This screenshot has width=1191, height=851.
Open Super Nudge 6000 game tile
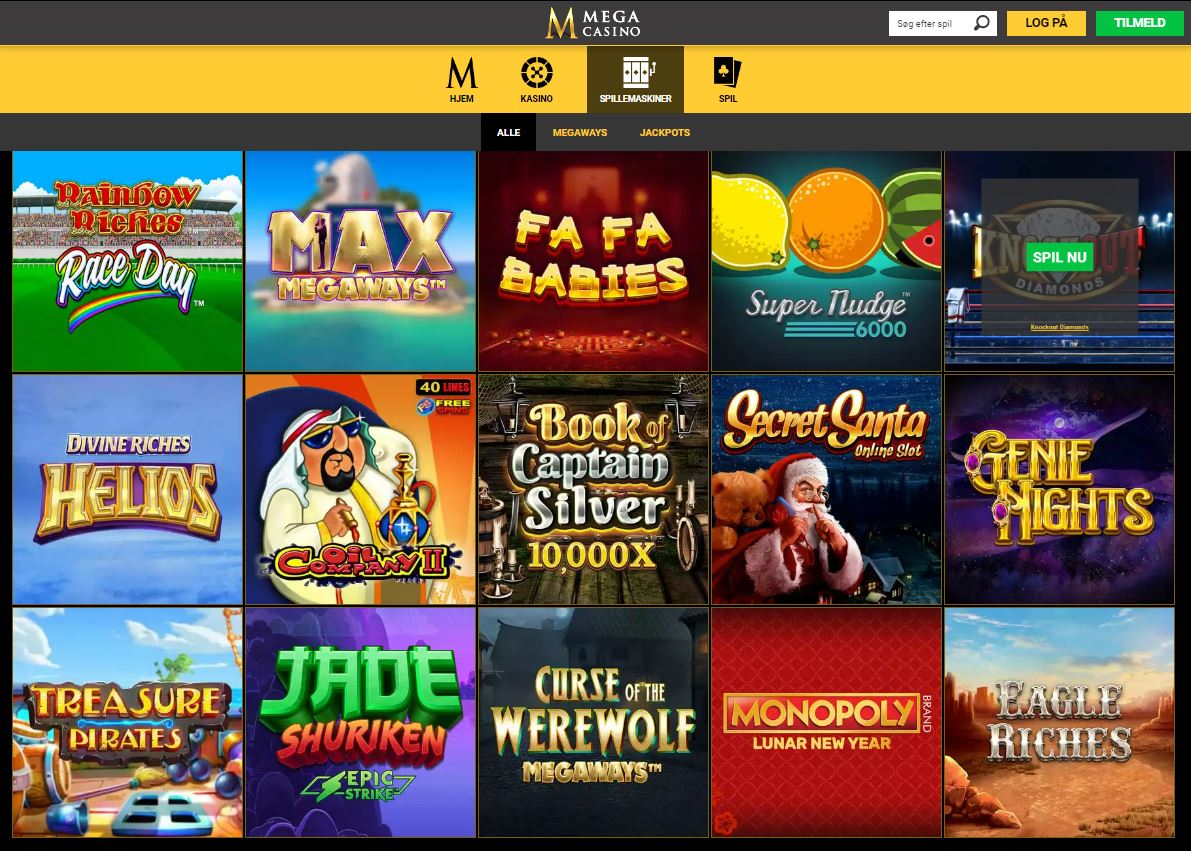(x=826, y=261)
